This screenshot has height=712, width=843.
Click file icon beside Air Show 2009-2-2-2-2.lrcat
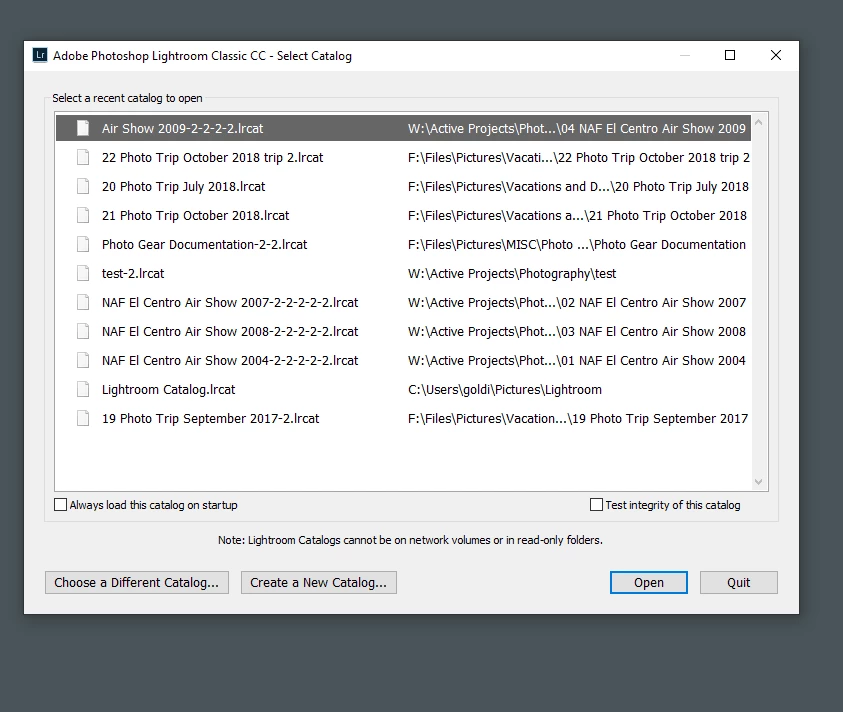tap(83, 128)
